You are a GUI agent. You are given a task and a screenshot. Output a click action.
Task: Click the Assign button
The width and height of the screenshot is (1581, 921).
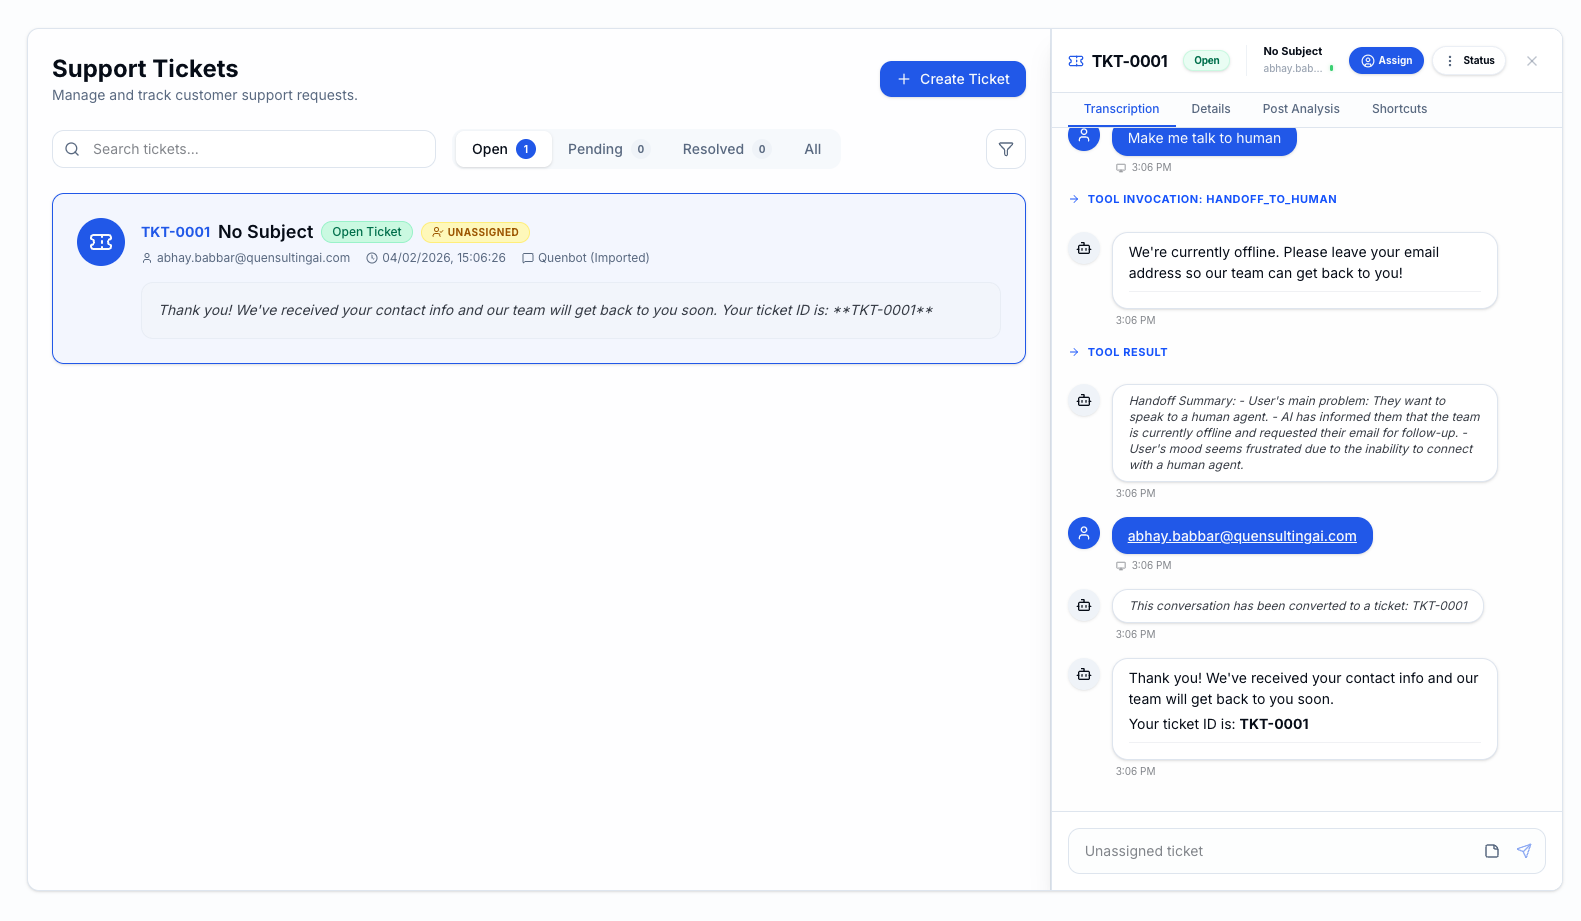pos(1385,61)
